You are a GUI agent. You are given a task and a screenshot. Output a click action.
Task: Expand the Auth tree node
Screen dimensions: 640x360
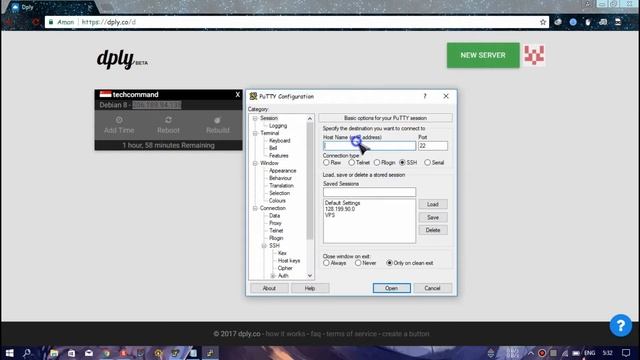coord(273,276)
